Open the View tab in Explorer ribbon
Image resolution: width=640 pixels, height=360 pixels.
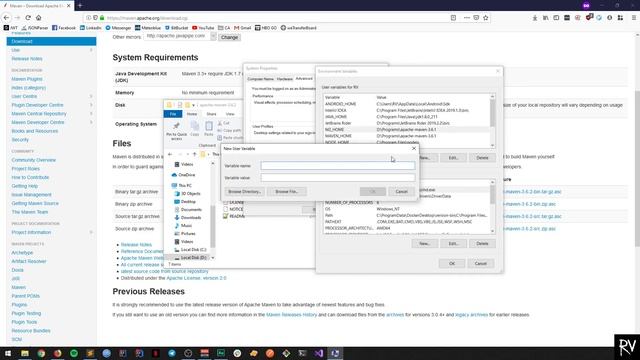tap(230, 114)
